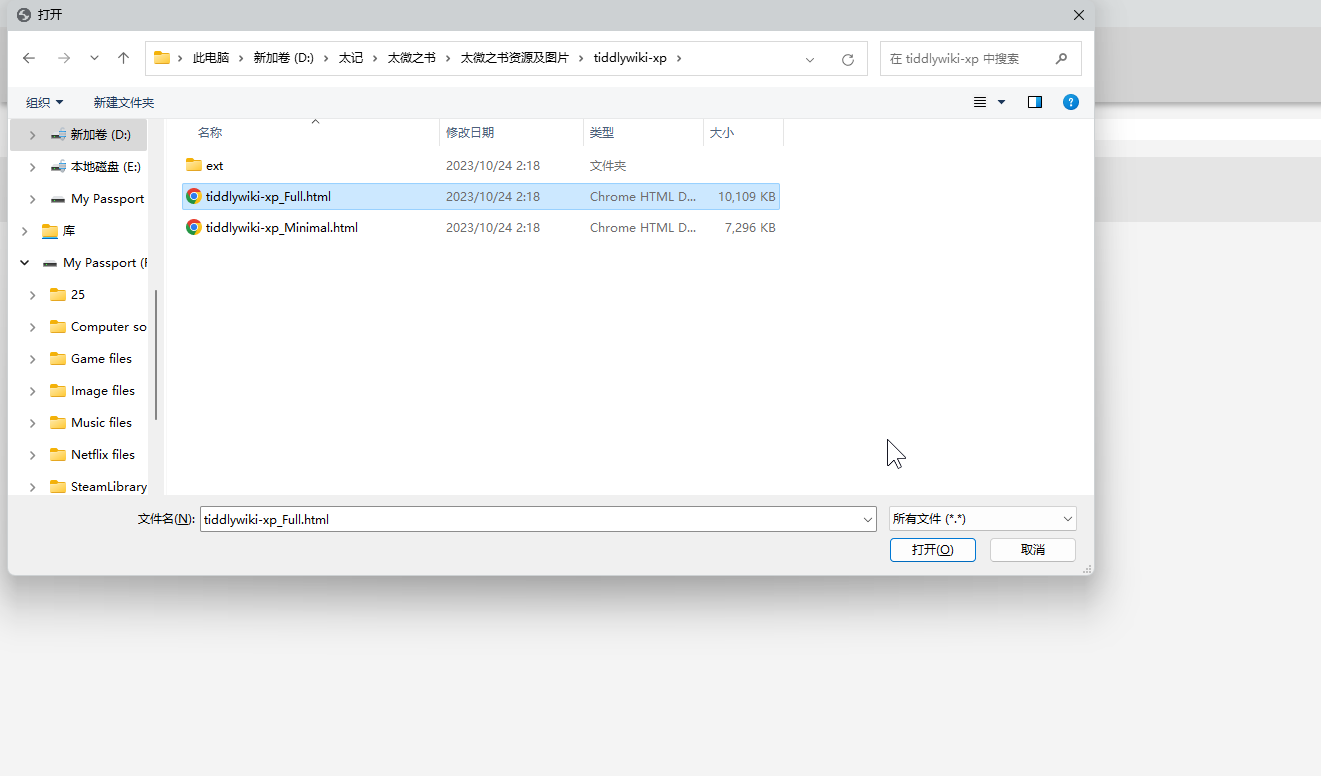1321x776 pixels.
Task: Click 打开(O) button
Action: [x=933, y=550]
